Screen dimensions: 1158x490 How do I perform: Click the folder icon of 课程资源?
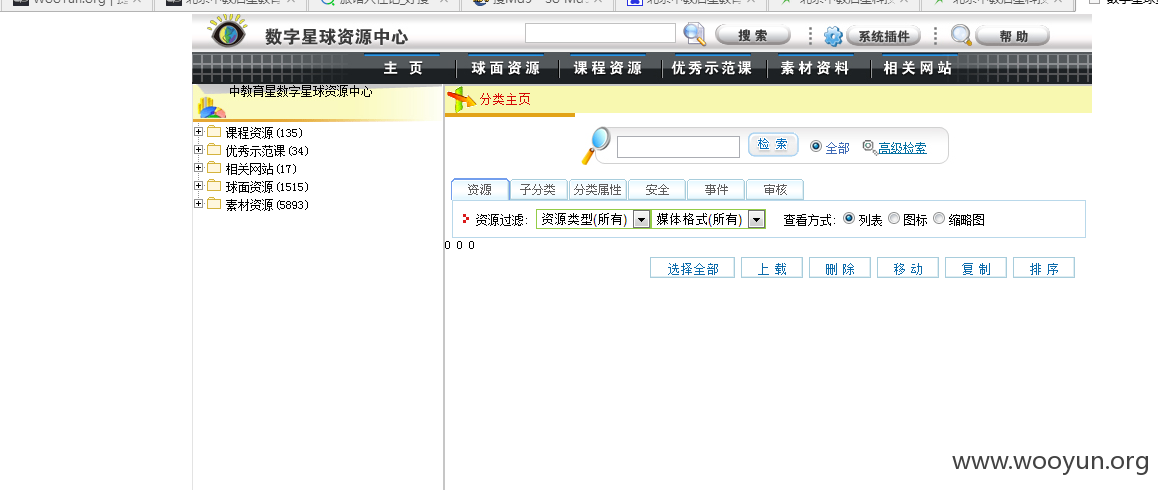214,132
